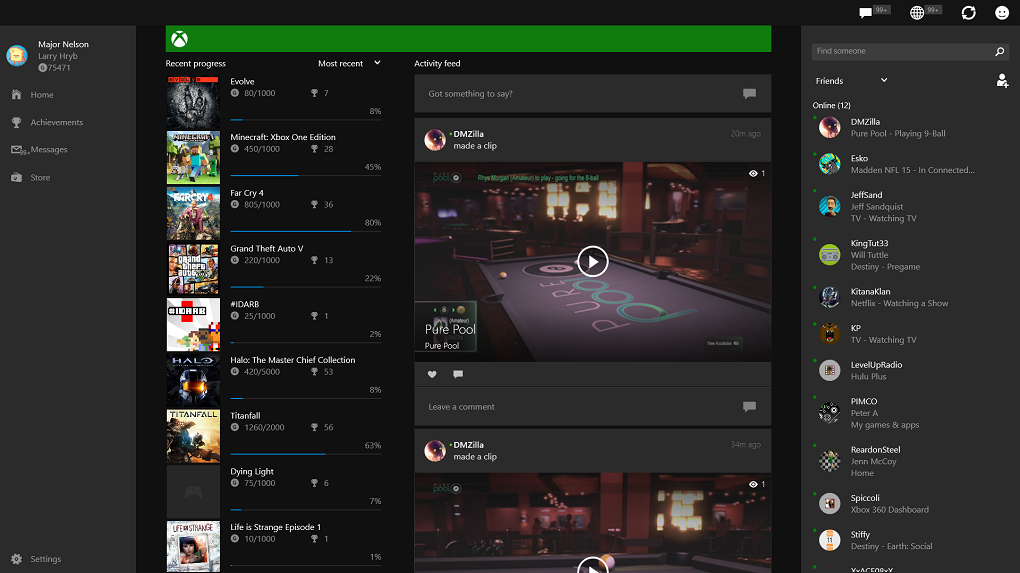Go to Achievements in the sidebar
1020x573 pixels.
click(56, 122)
